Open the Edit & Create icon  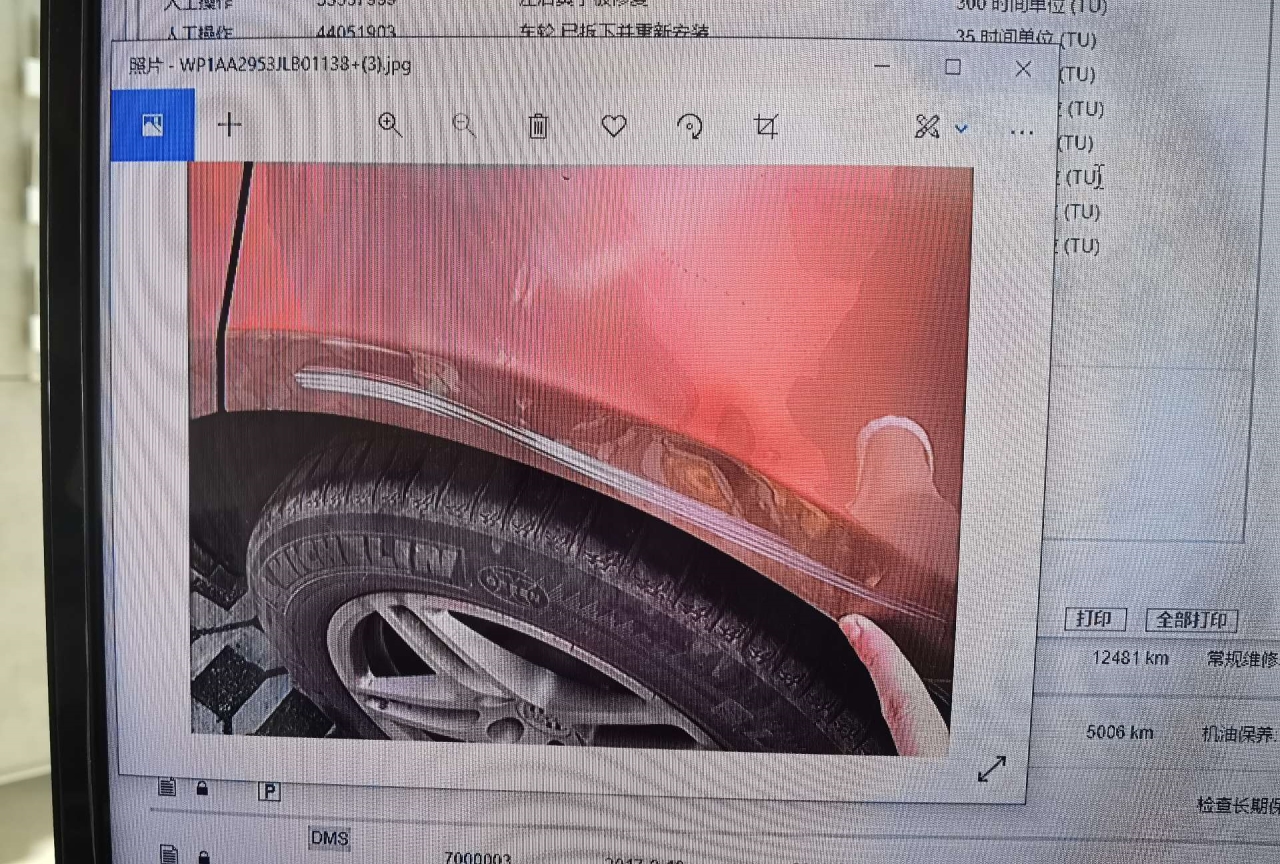pyautogui.click(x=928, y=127)
